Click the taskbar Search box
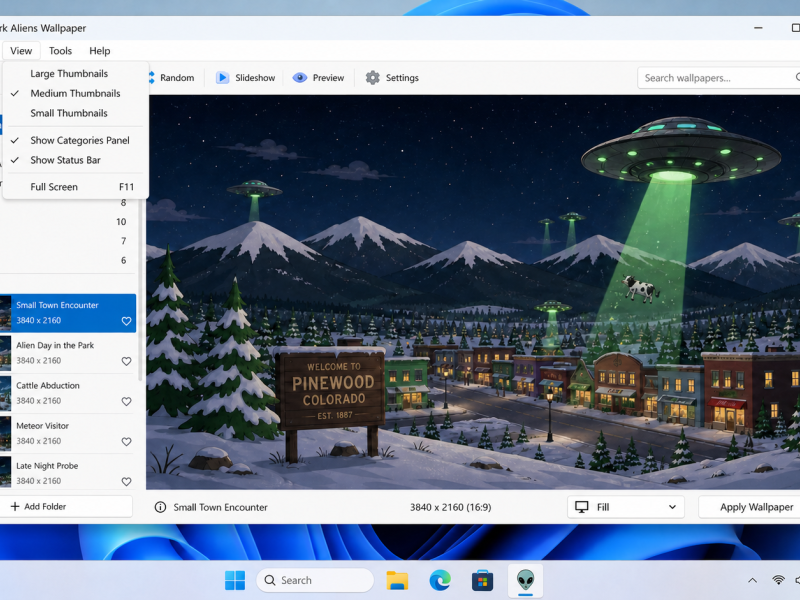 tap(315, 580)
